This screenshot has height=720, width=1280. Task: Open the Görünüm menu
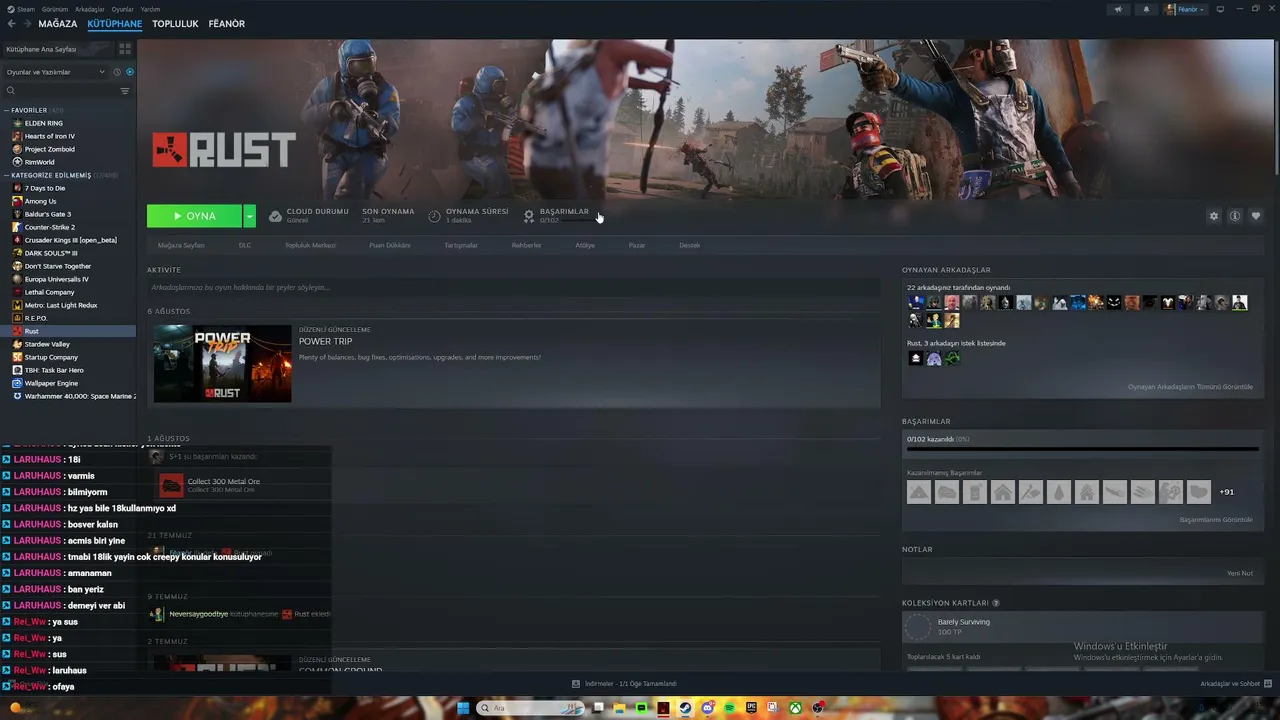56,9
